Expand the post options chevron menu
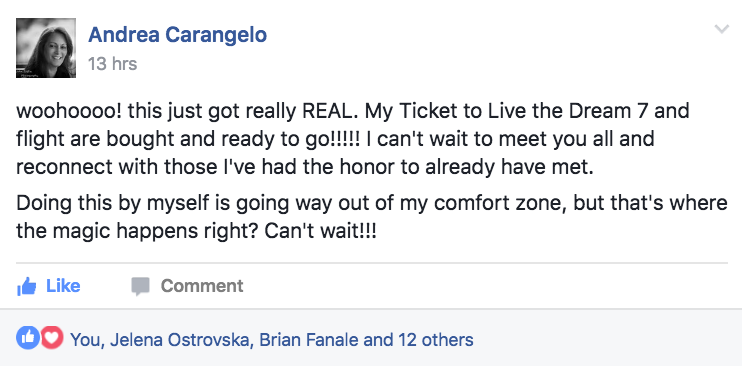The image size is (742, 366). [722, 29]
